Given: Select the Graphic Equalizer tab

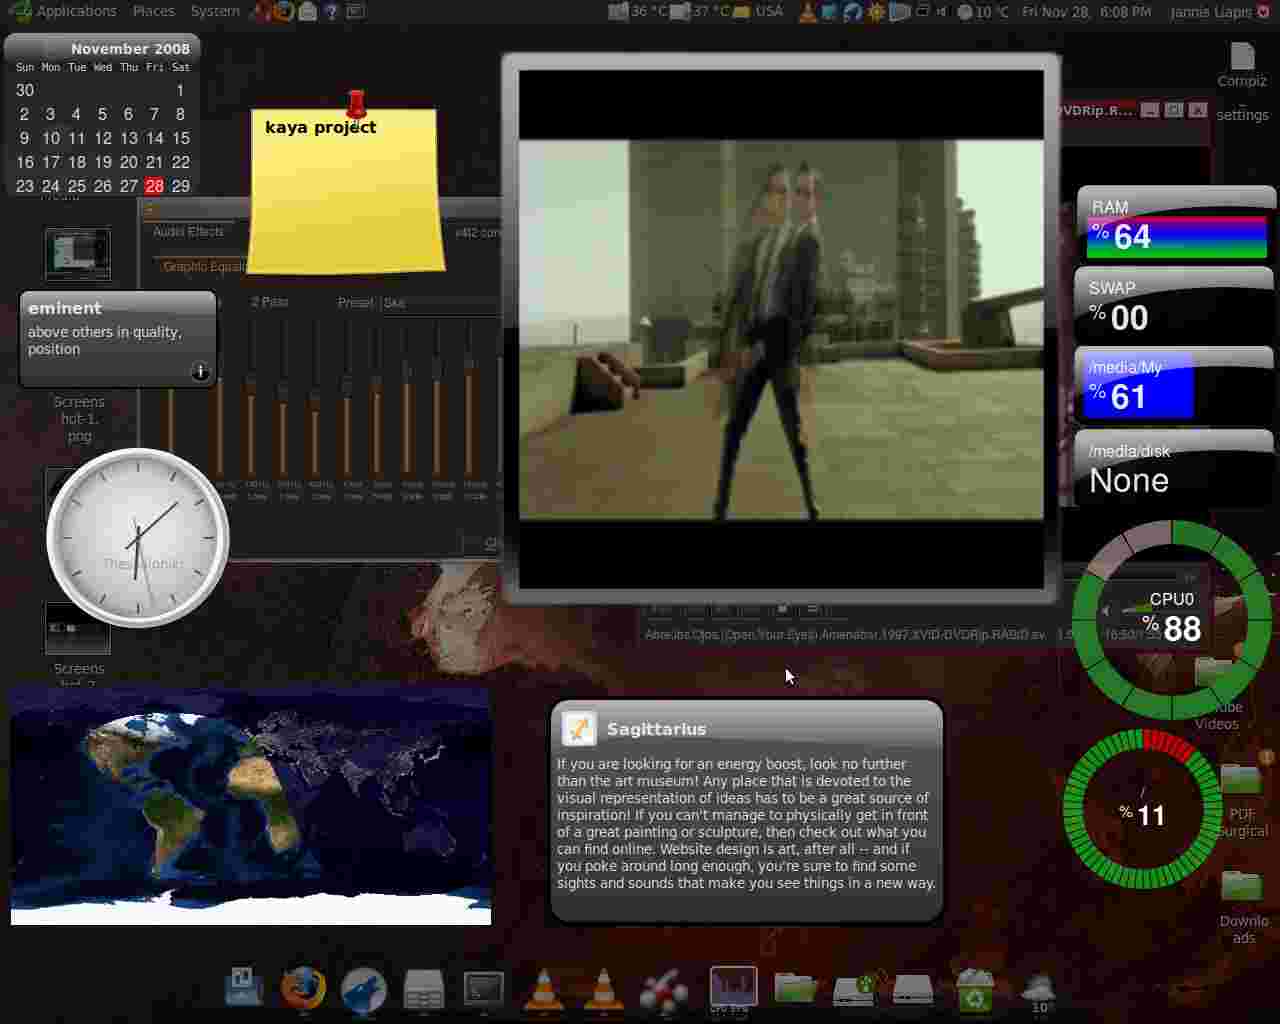Looking at the screenshot, I should click(x=204, y=266).
